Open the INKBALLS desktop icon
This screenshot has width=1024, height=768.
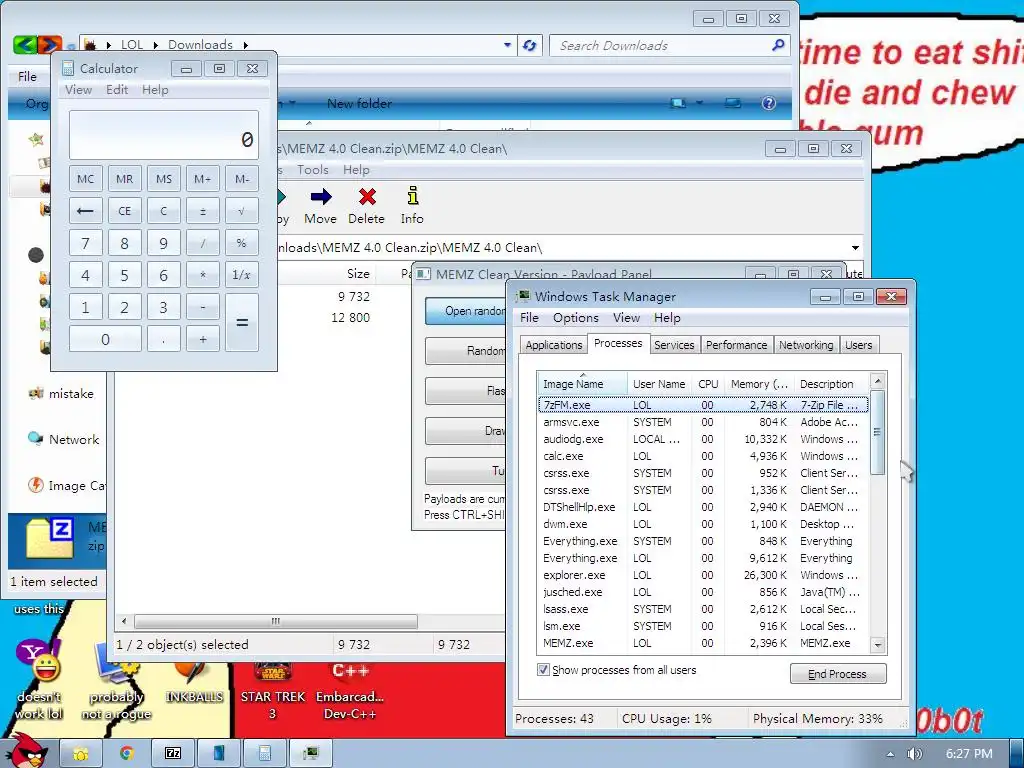coord(194,681)
